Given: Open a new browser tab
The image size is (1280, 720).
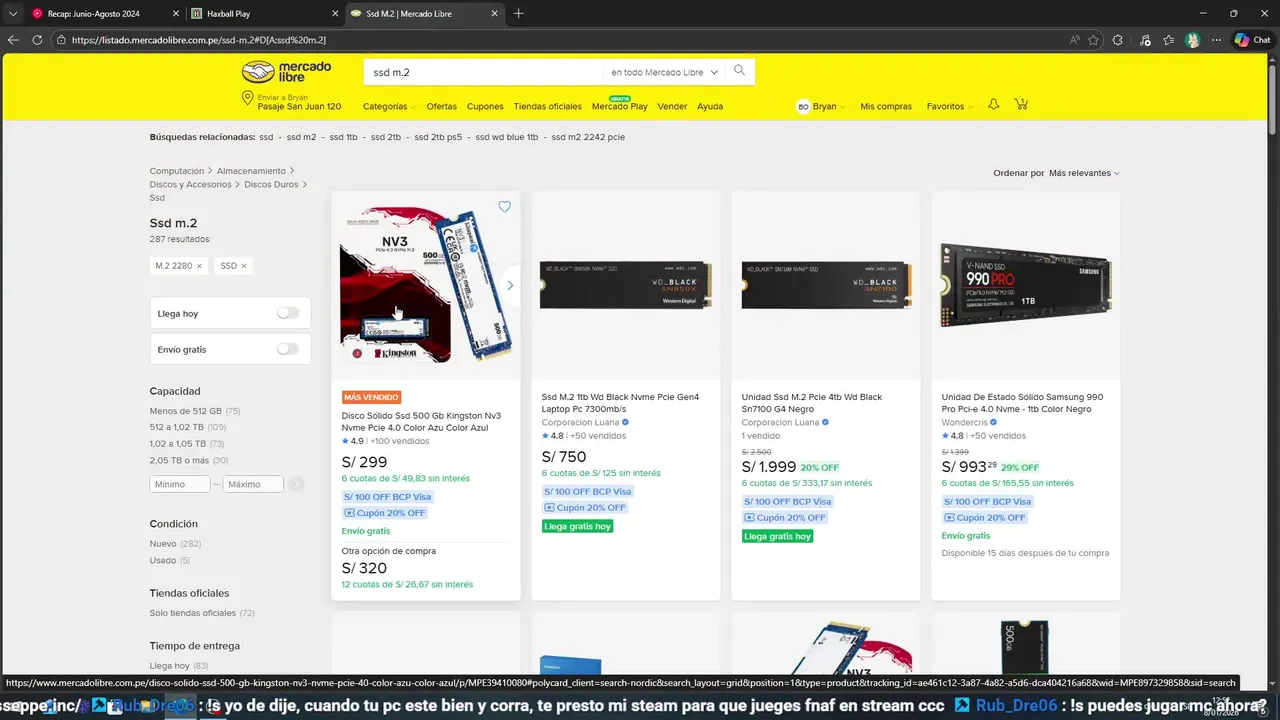Looking at the screenshot, I should coord(518,13).
